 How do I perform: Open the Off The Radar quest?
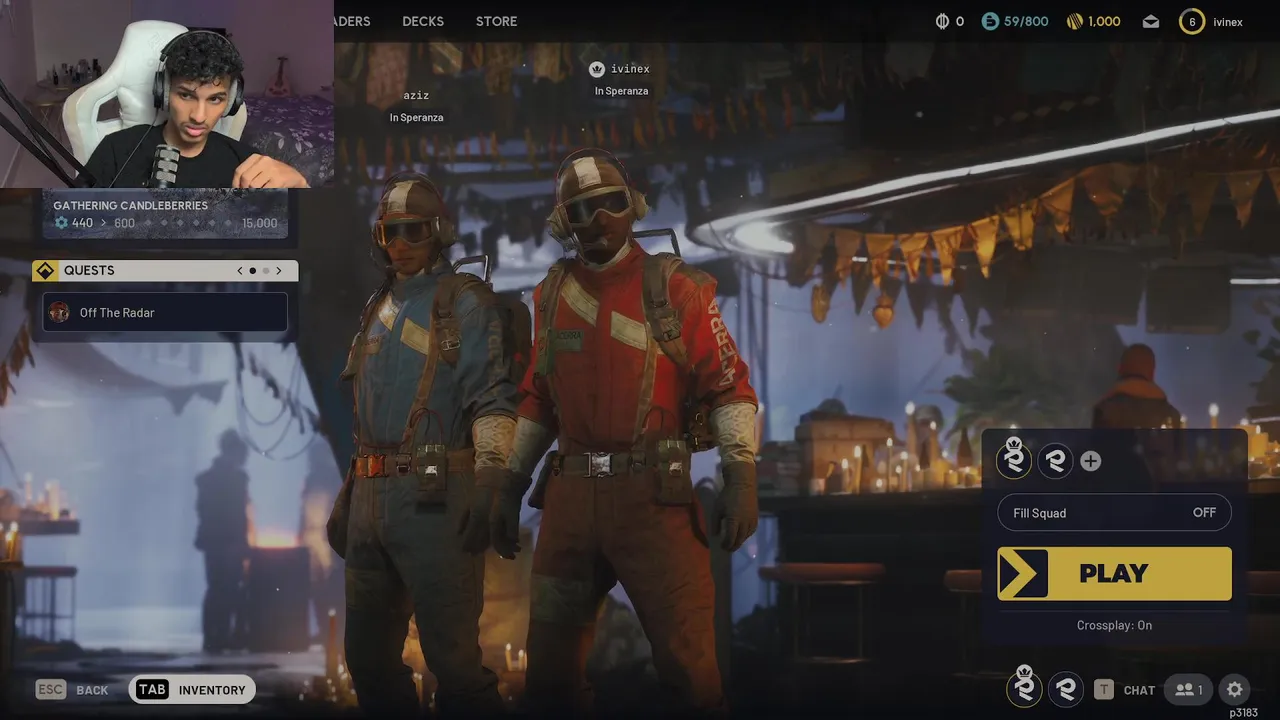click(x=165, y=313)
